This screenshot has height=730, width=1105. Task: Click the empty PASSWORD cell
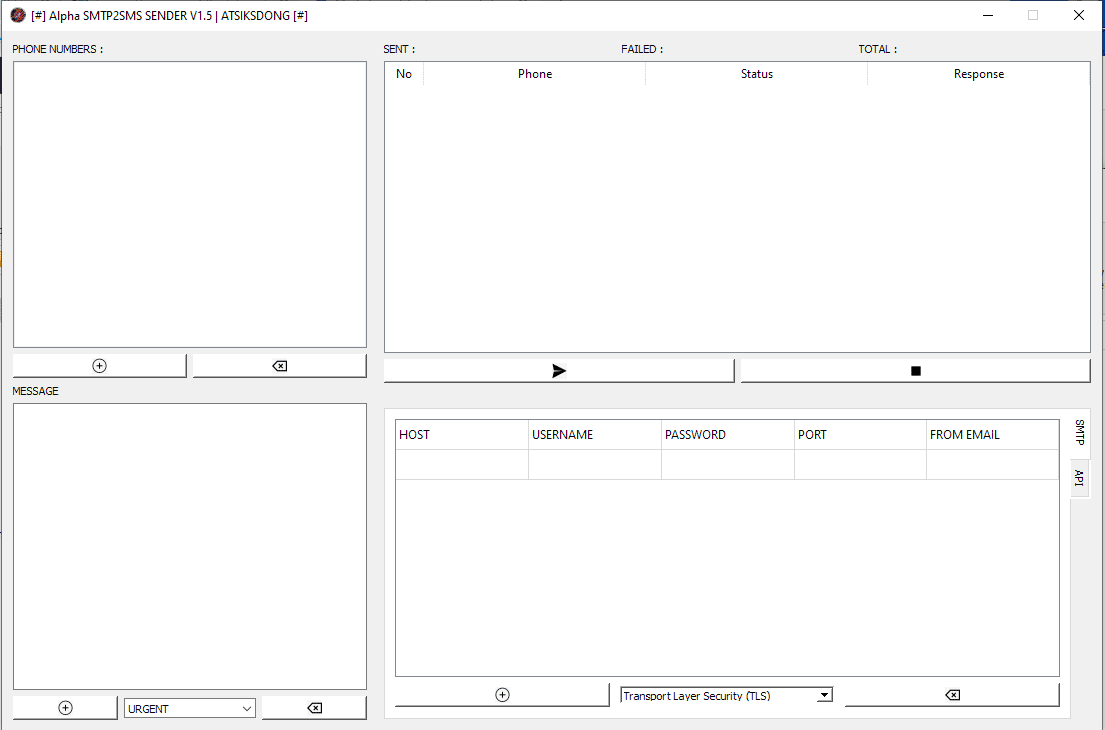(728, 465)
